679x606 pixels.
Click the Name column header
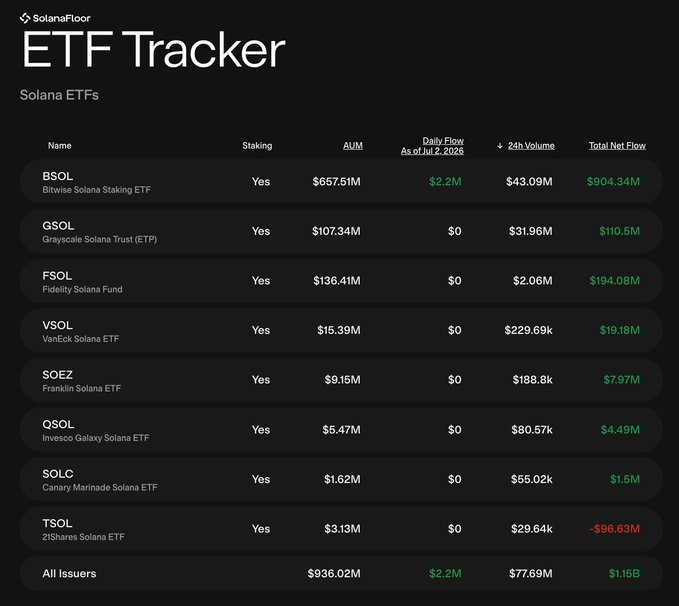tap(60, 146)
